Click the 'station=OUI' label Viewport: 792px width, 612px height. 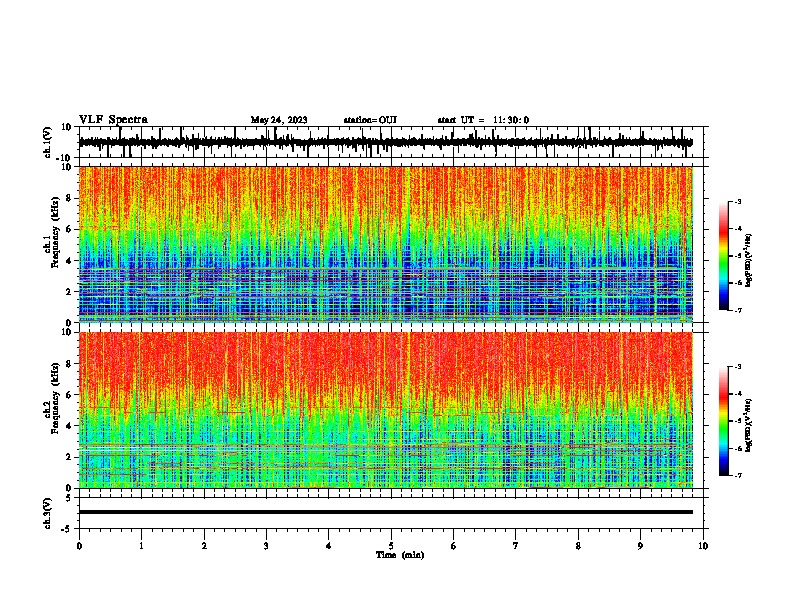370,120
